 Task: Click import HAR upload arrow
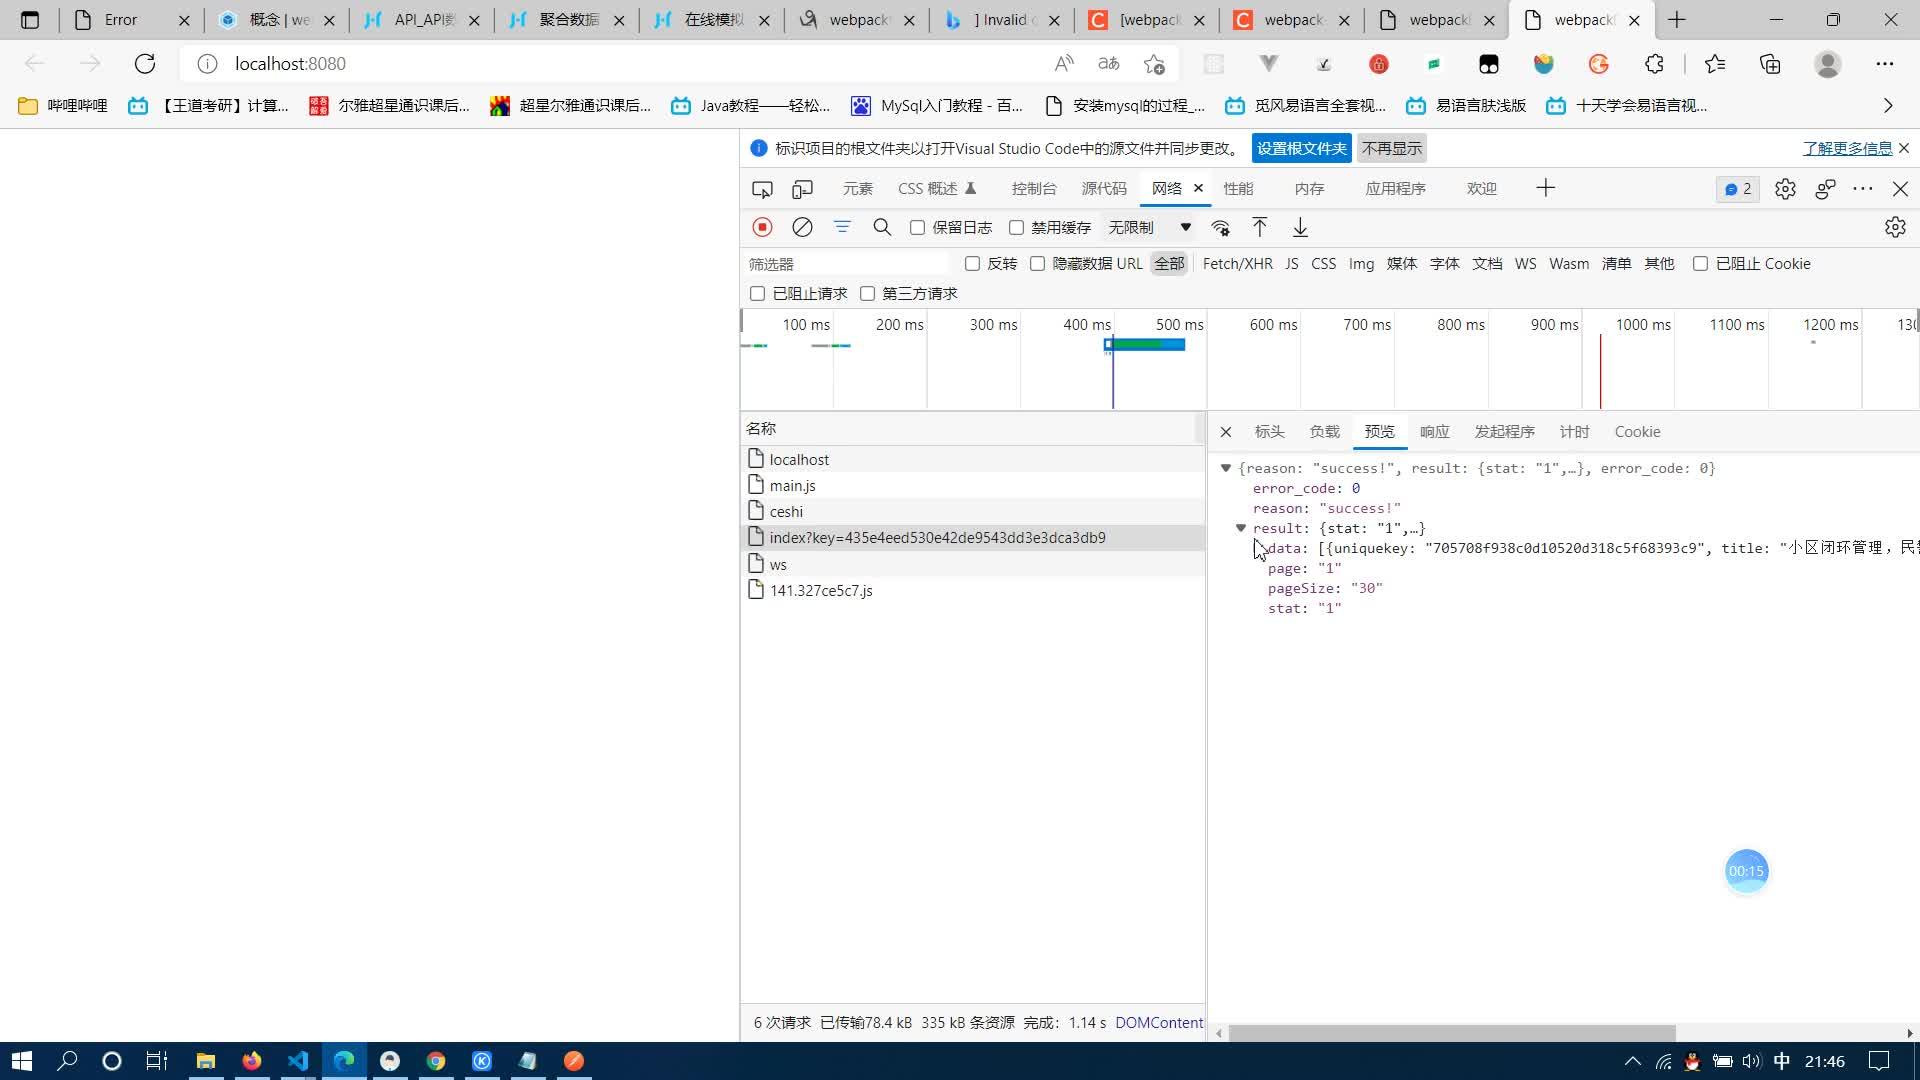point(1260,227)
